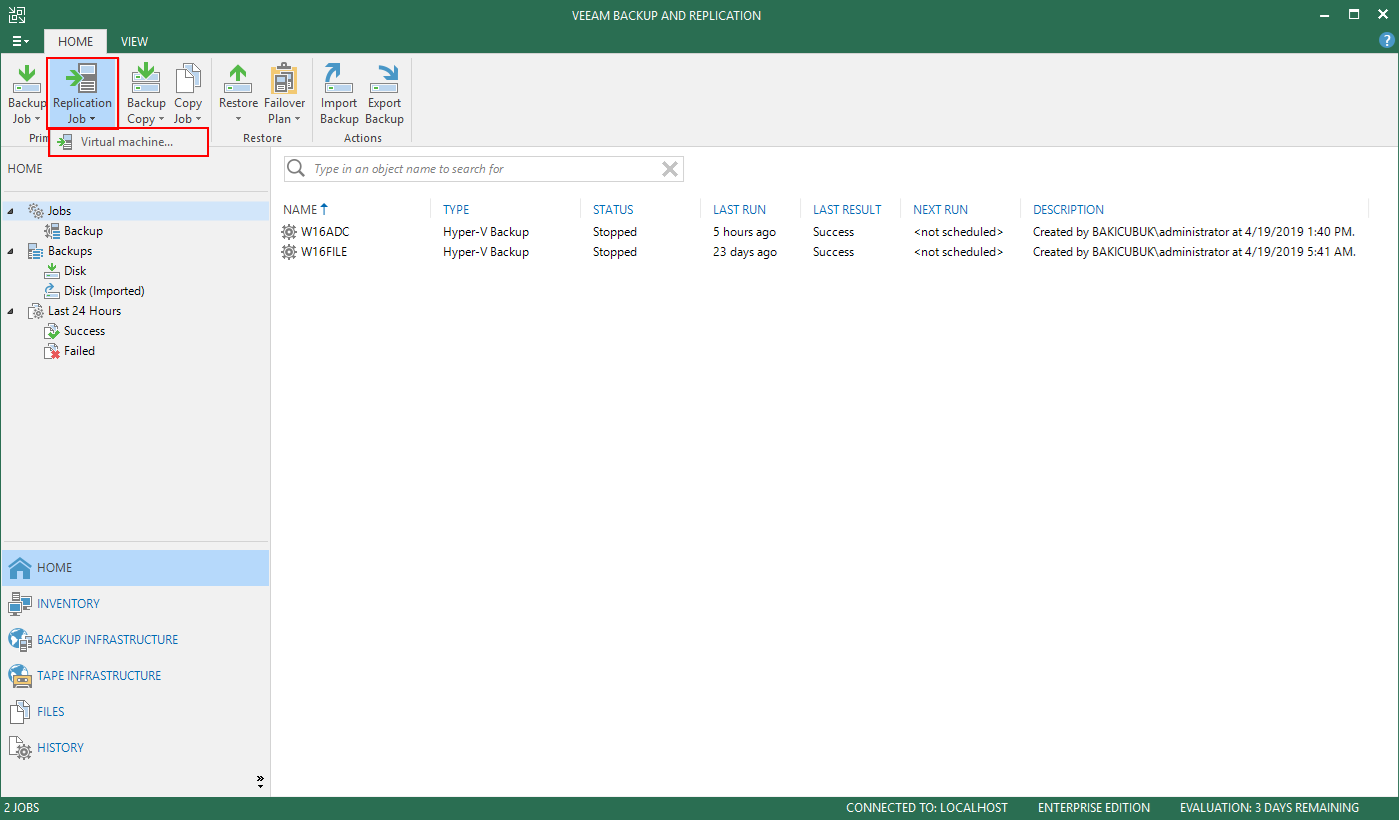Click the Jobs gear icon in tree
The width and height of the screenshot is (1399, 820).
(x=35, y=211)
